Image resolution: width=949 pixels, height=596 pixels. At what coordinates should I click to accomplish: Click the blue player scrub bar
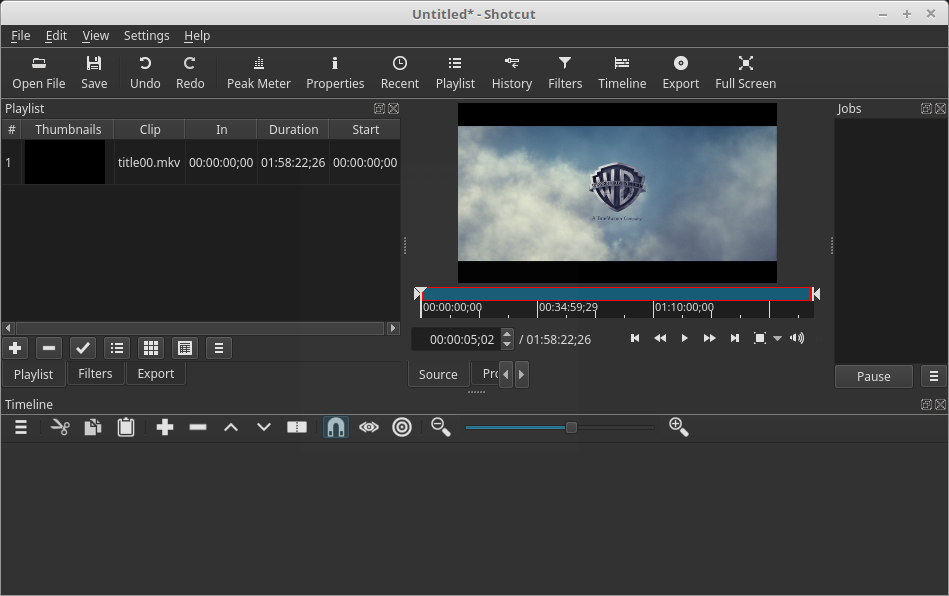coord(617,294)
